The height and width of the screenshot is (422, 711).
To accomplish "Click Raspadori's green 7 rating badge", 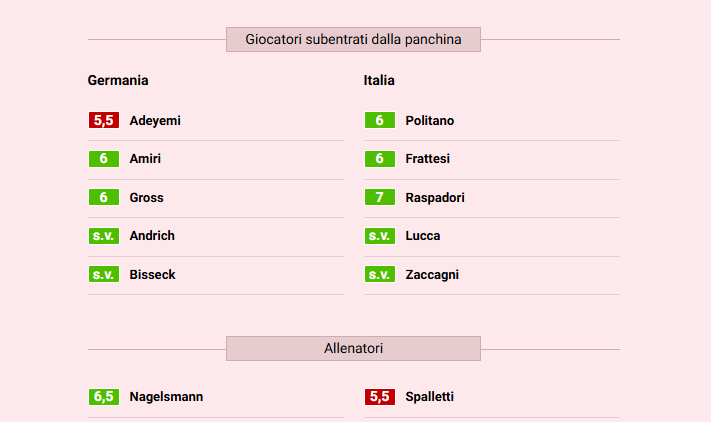I will click(379, 198).
